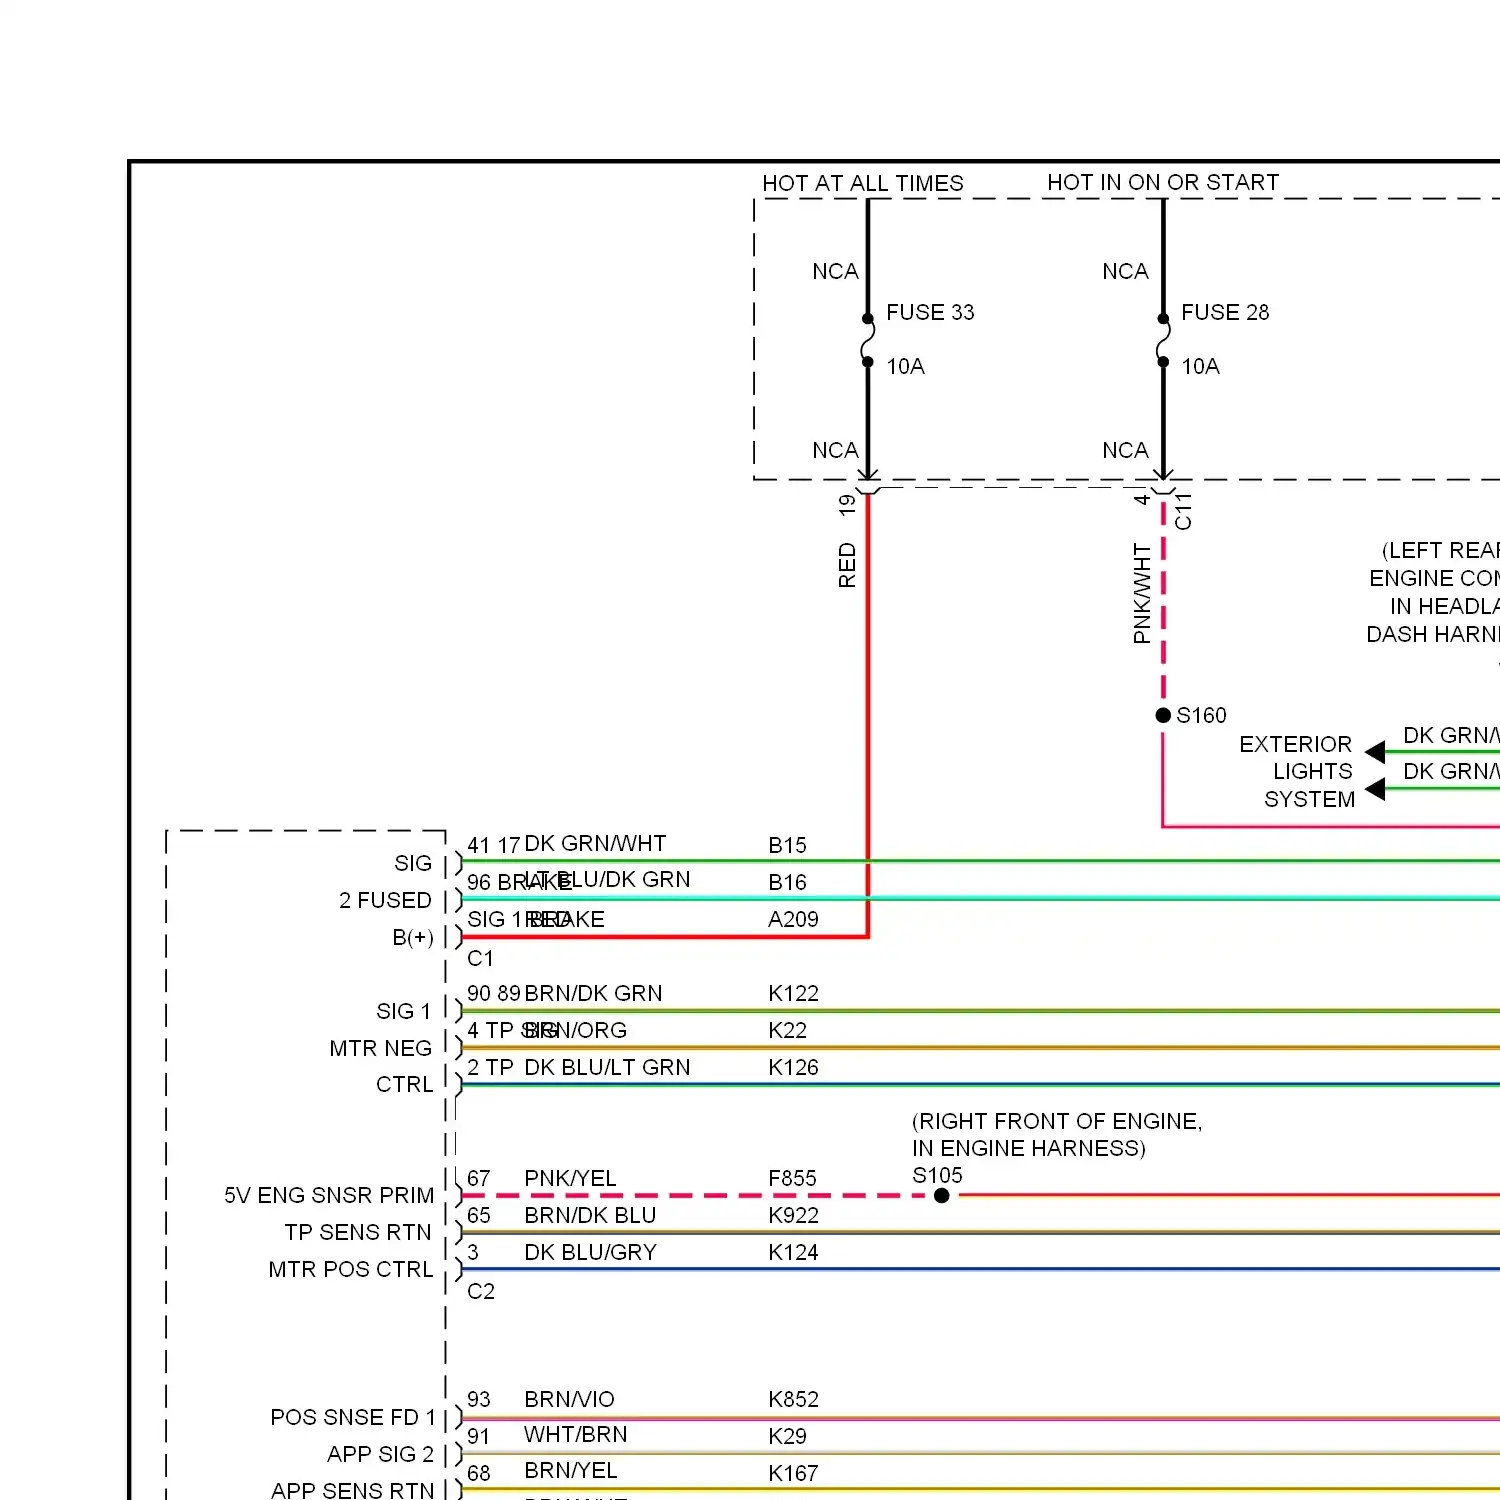The image size is (1500, 1500).
Task: Select the BRN/YEL wire label
Action: 571,1470
